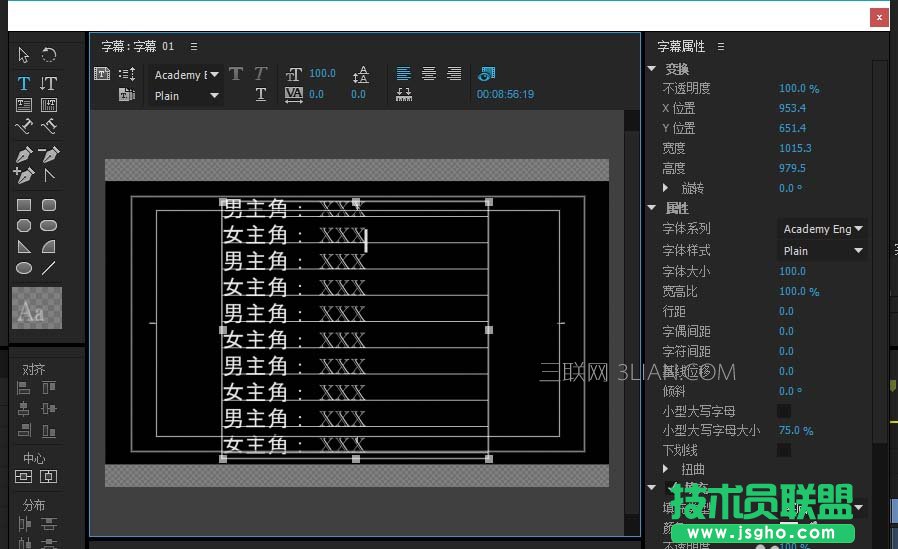
Task: Select the horizontal Type tool
Action: pos(23,83)
